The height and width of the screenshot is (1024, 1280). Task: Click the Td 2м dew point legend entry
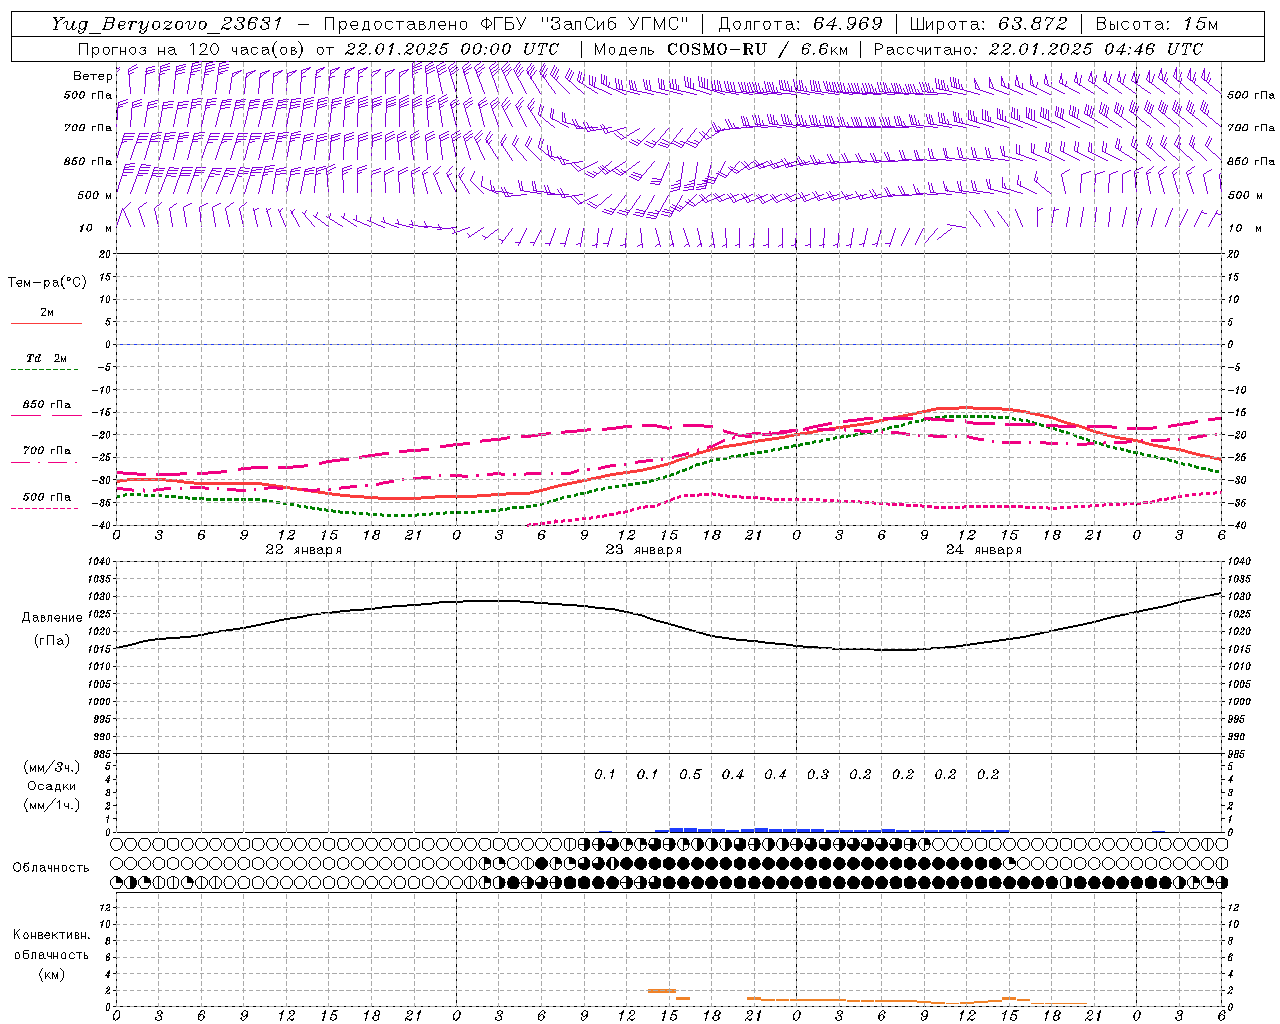click(46, 358)
